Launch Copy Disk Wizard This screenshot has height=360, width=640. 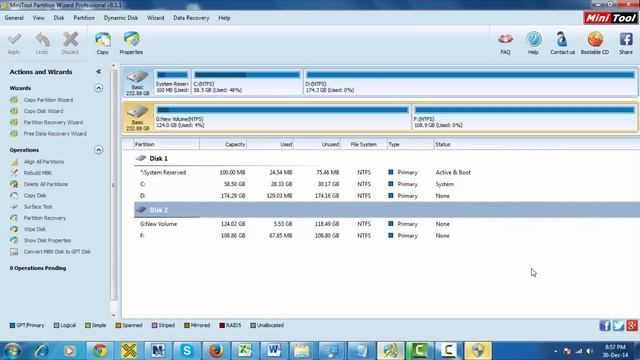point(43,111)
